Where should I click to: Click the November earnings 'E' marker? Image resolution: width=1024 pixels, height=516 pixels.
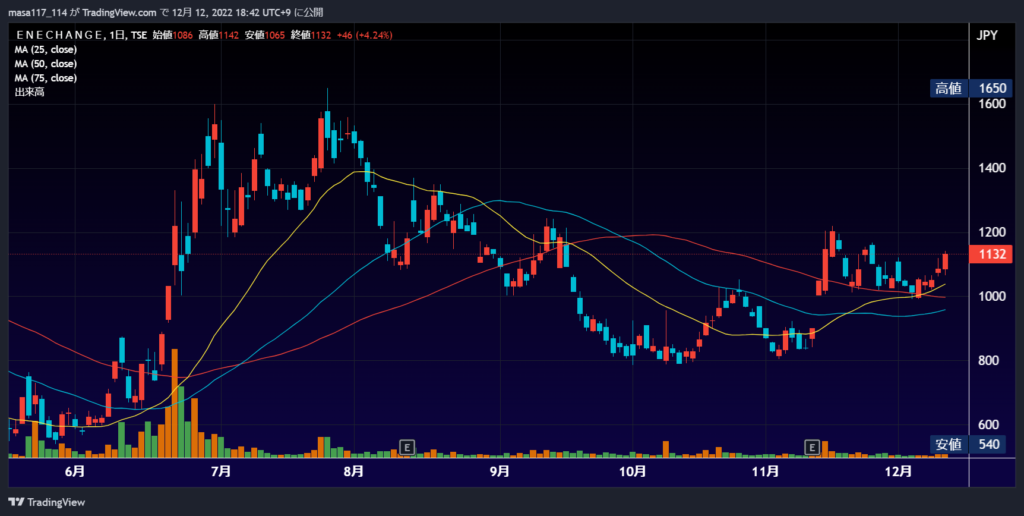click(x=812, y=447)
